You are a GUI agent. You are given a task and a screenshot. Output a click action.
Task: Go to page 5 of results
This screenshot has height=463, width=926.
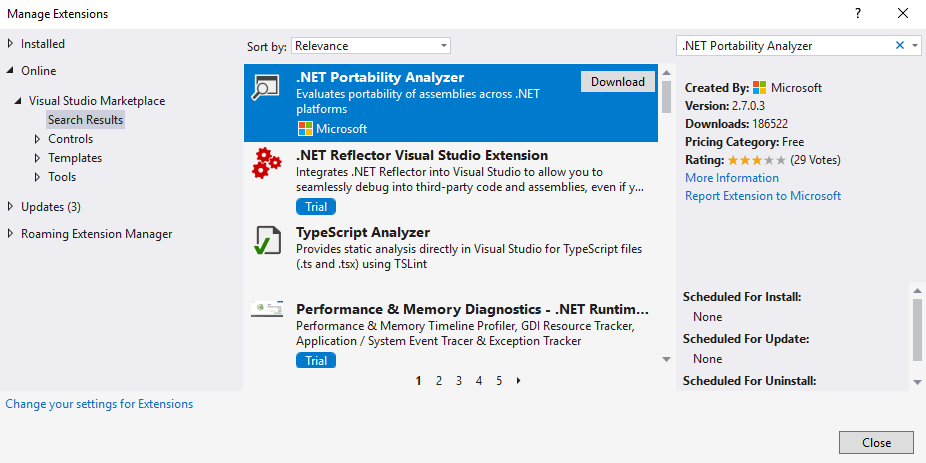point(499,381)
